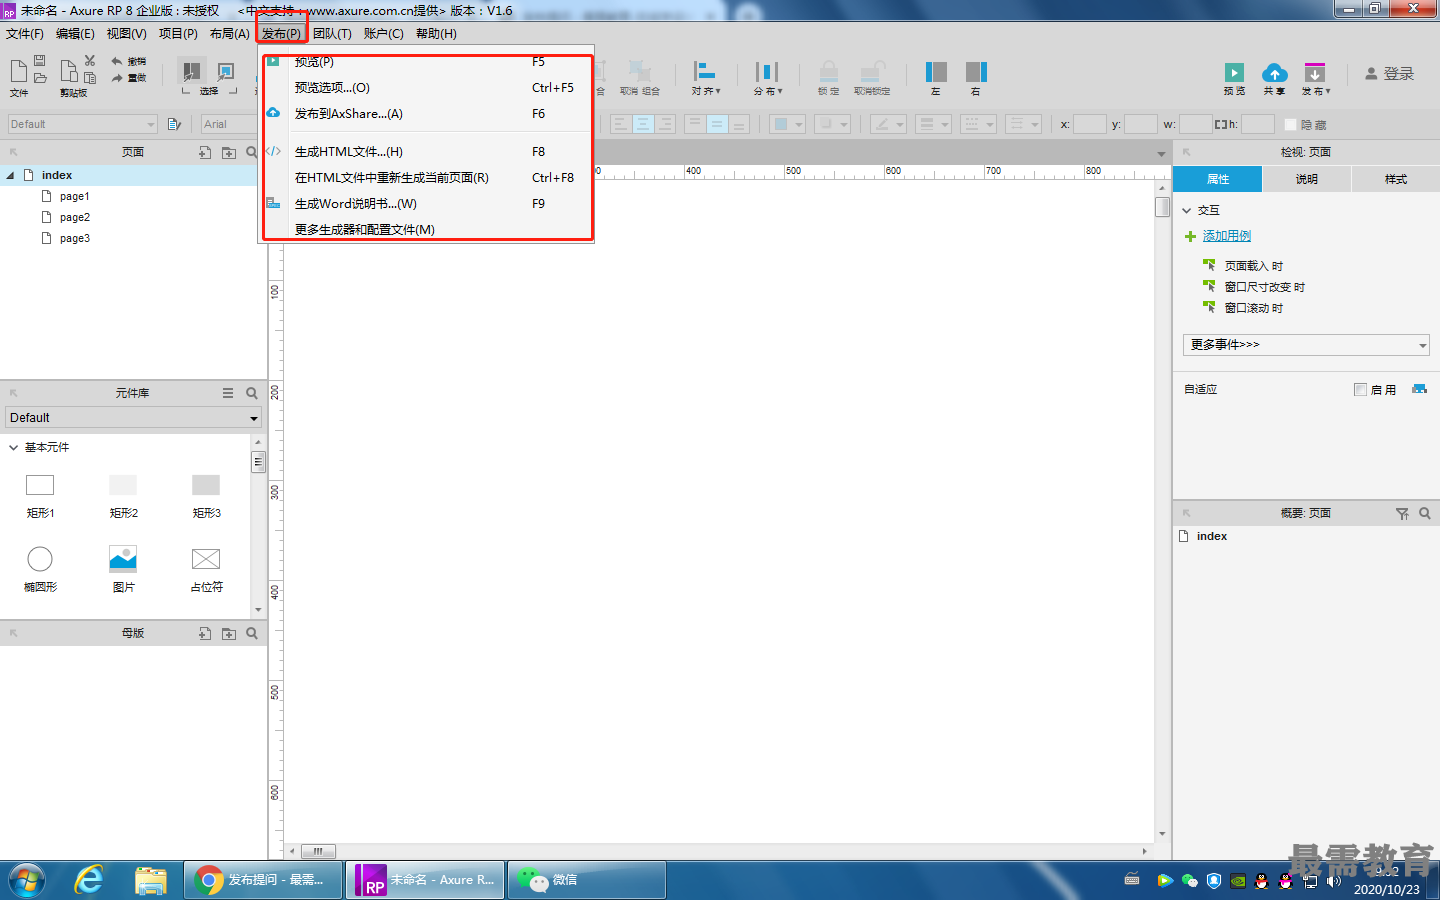Click the add folder icon in Pages panel
Viewport: 1440px width, 900px height.
[x=229, y=152]
